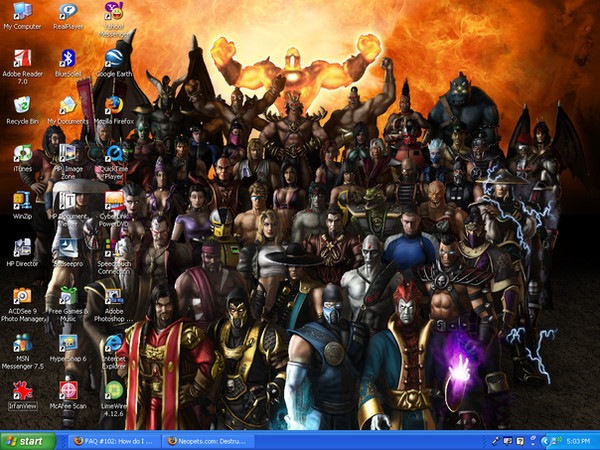This screenshot has width=600, height=450.
Task: Select the Free Games & Music icon
Action: tap(68, 304)
